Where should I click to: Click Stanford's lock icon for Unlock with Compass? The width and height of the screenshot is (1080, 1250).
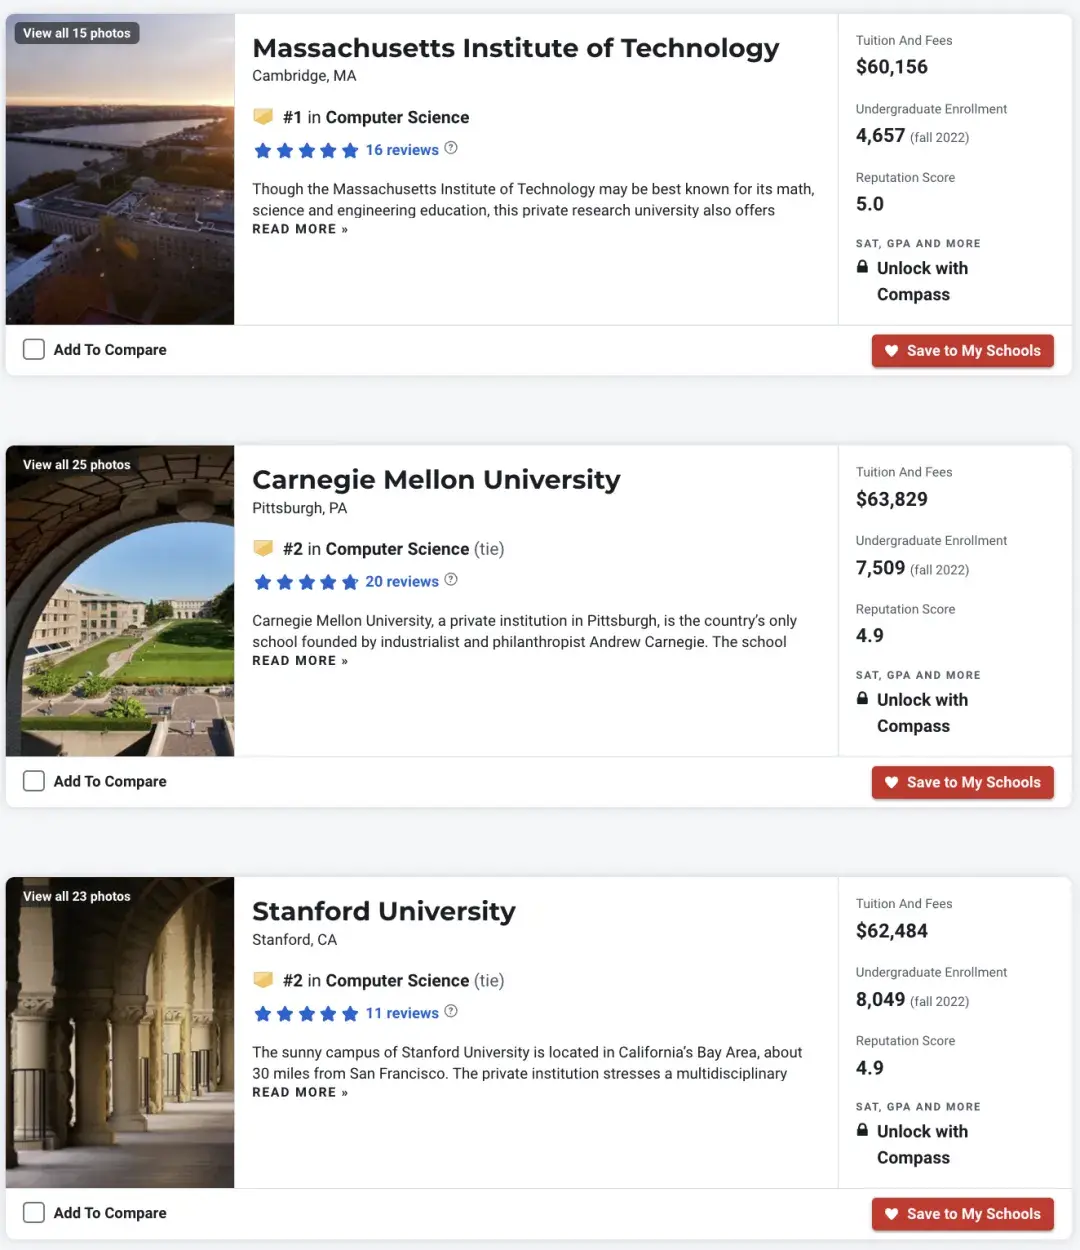point(862,1130)
